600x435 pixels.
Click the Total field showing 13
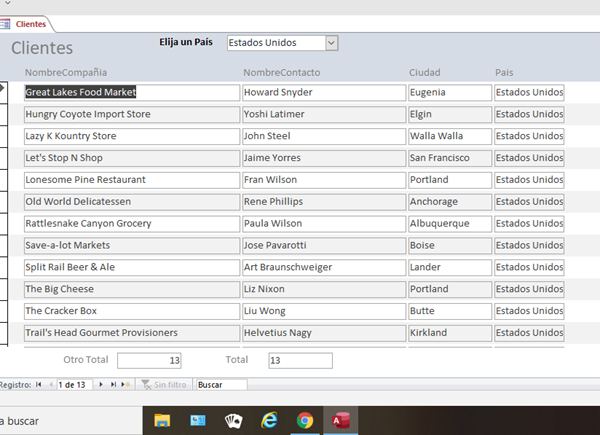click(x=300, y=360)
